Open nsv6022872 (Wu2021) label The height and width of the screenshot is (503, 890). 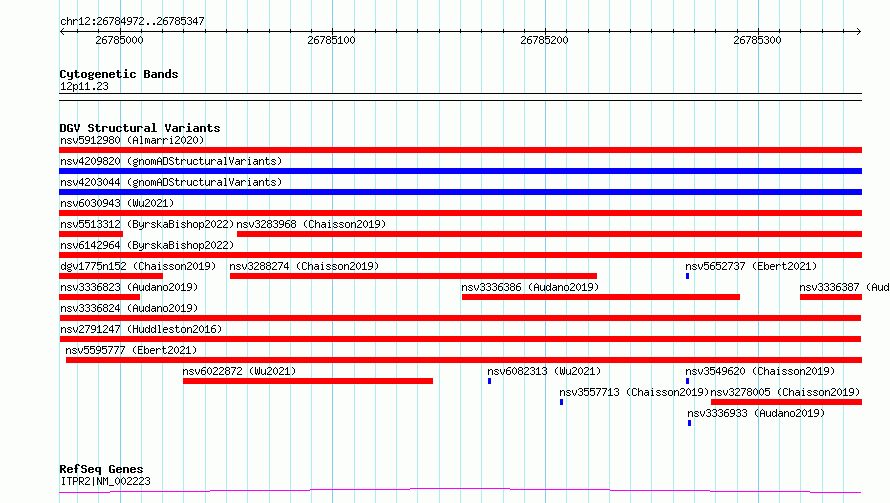239,371
